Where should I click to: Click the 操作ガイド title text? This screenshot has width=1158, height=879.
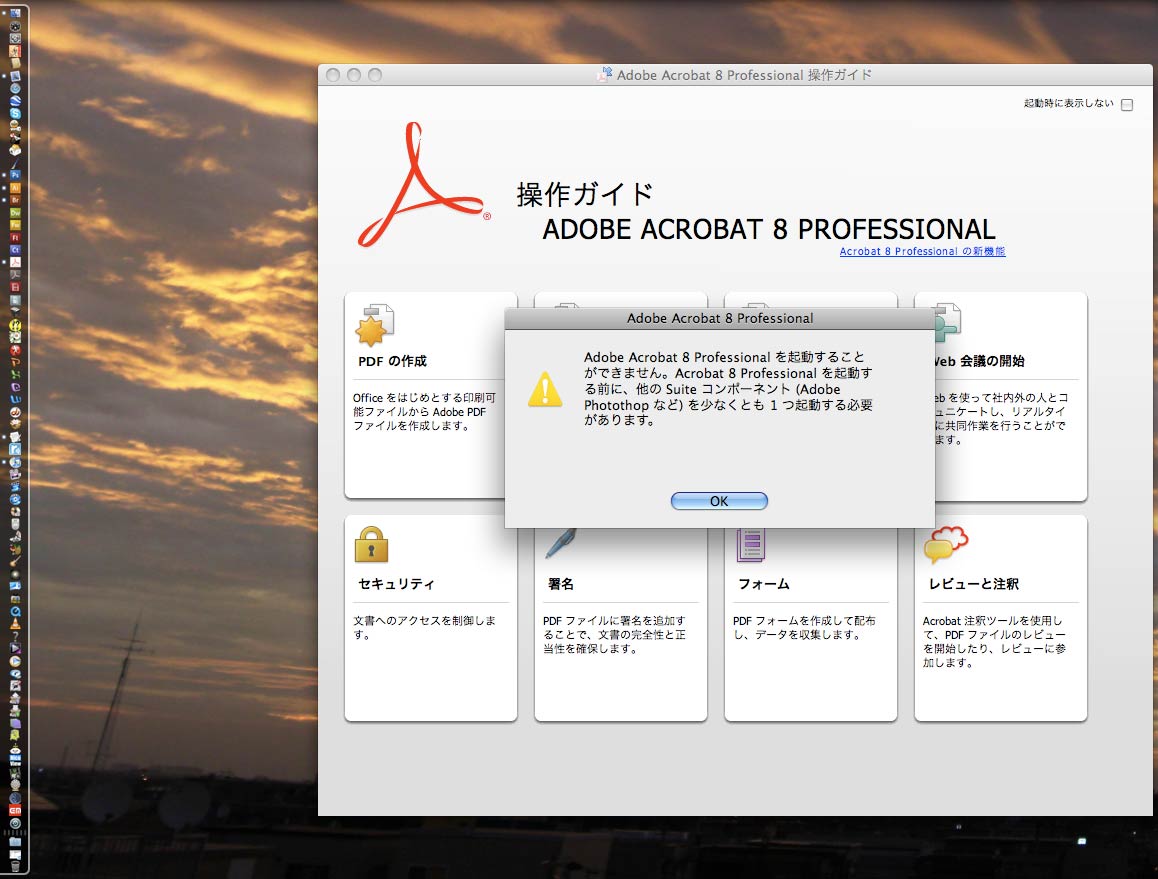(x=585, y=194)
